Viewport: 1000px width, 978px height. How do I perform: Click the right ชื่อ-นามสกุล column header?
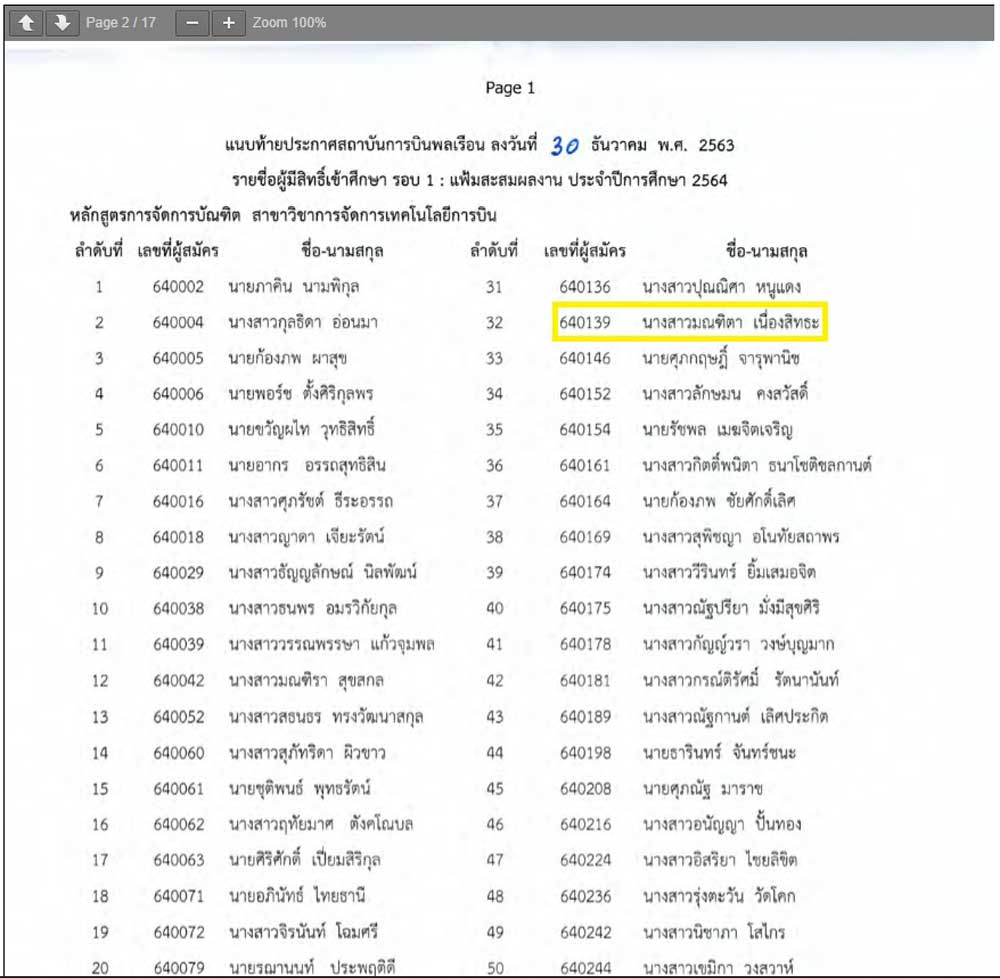pyautogui.click(x=767, y=251)
